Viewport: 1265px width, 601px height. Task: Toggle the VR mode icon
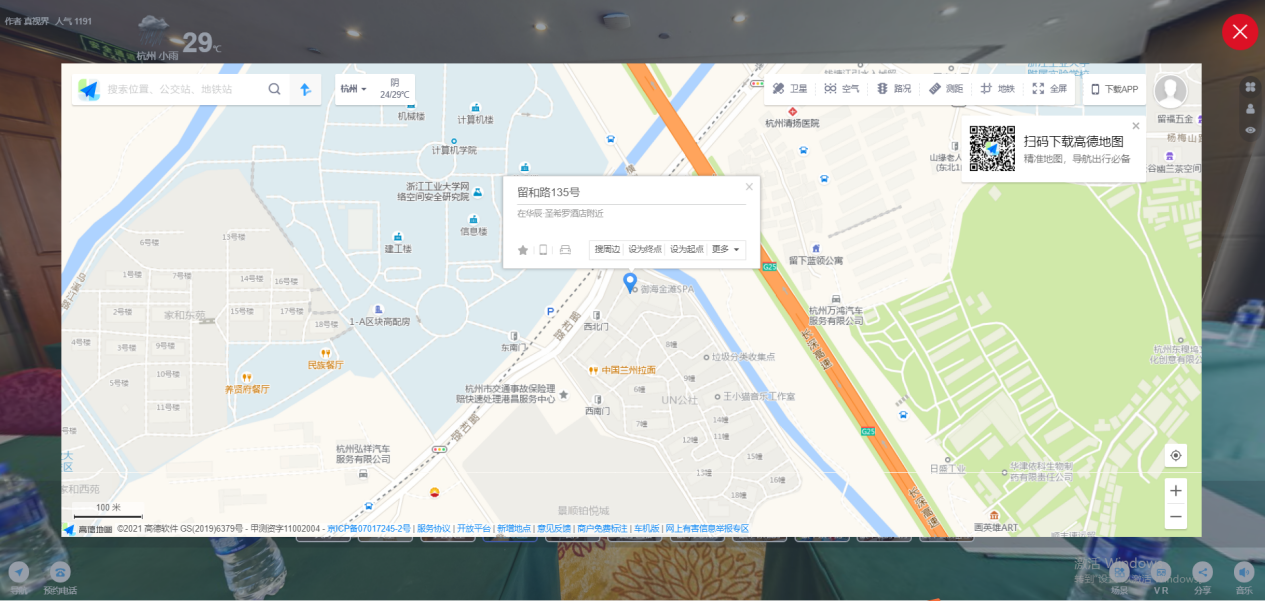1162,572
